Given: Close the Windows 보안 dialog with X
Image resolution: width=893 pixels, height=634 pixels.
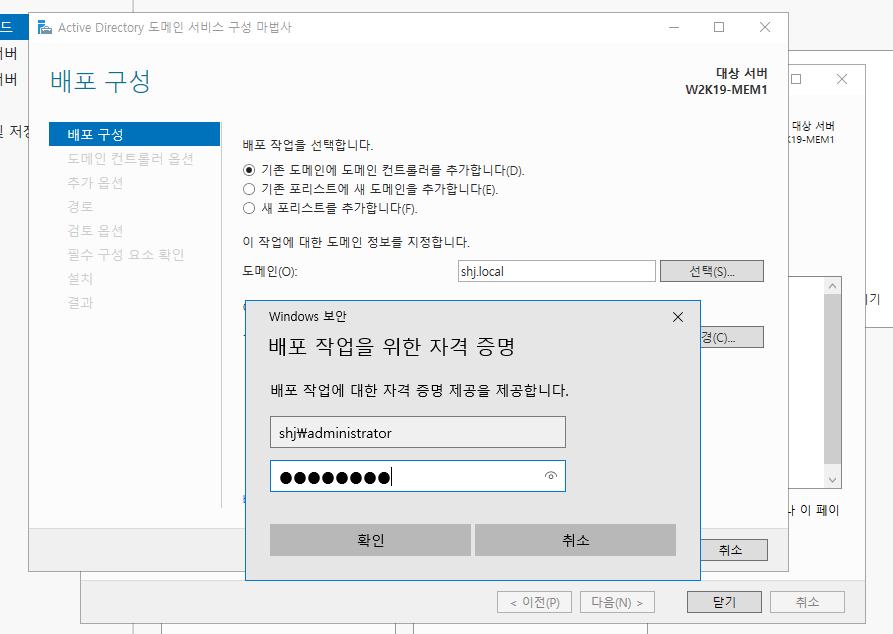Looking at the screenshot, I should 678,317.
